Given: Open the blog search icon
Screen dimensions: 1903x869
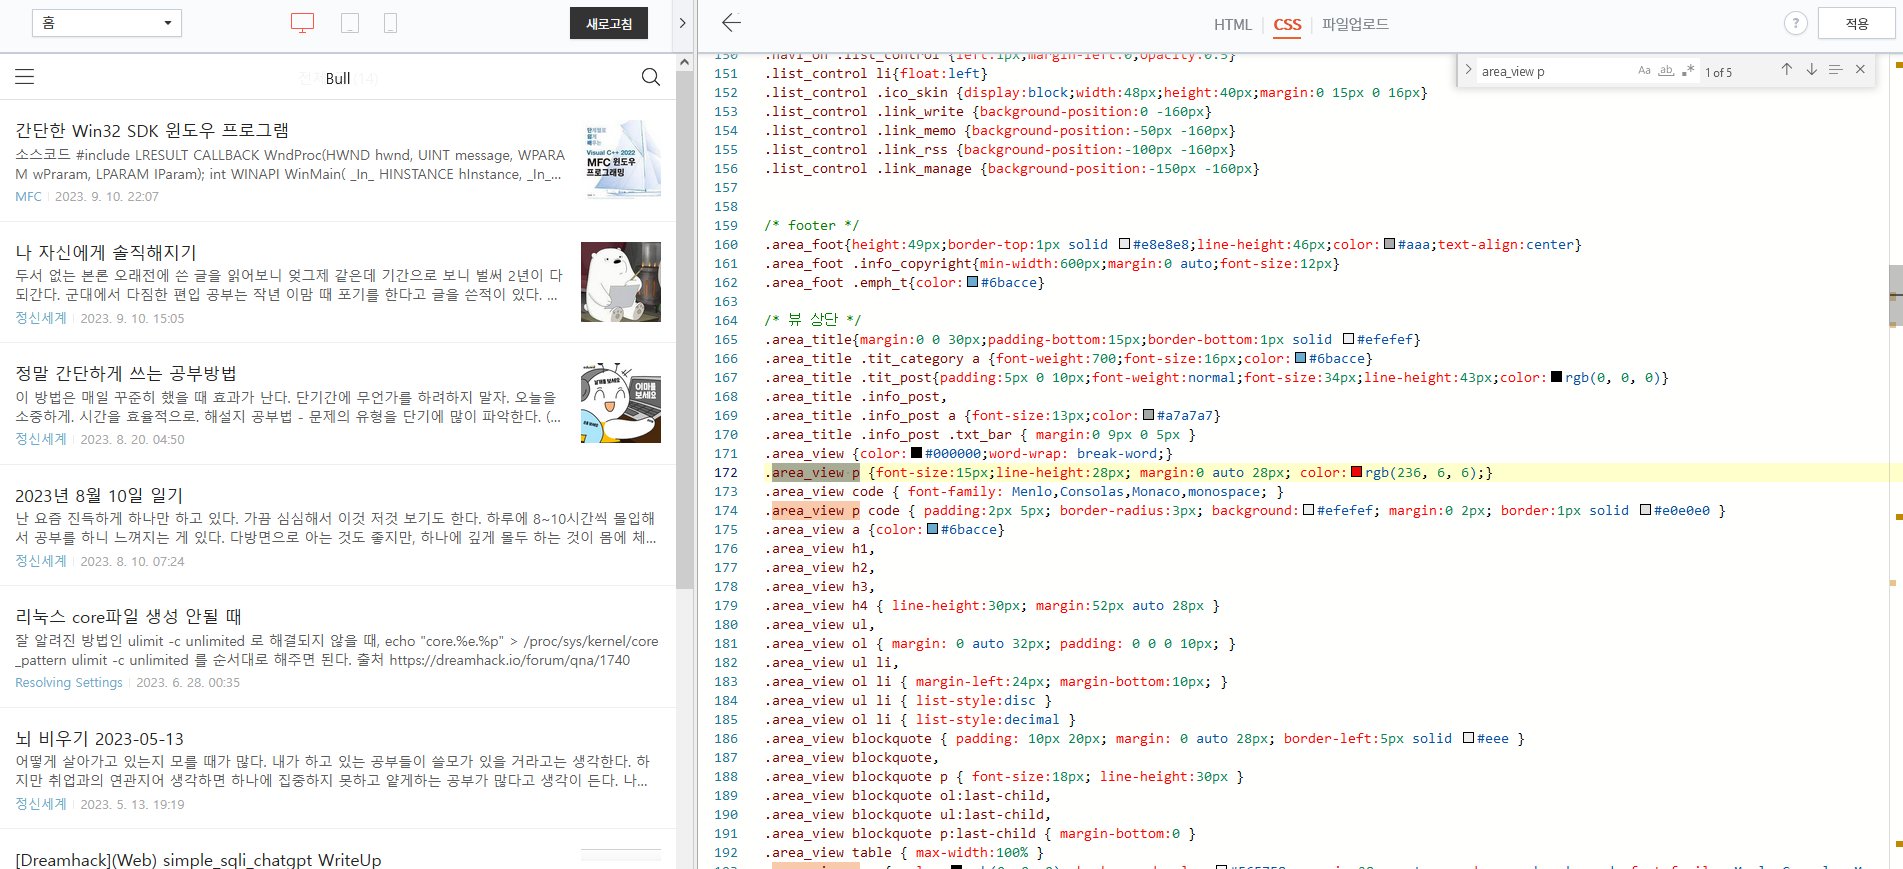Looking at the screenshot, I should [x=650, y=77].
